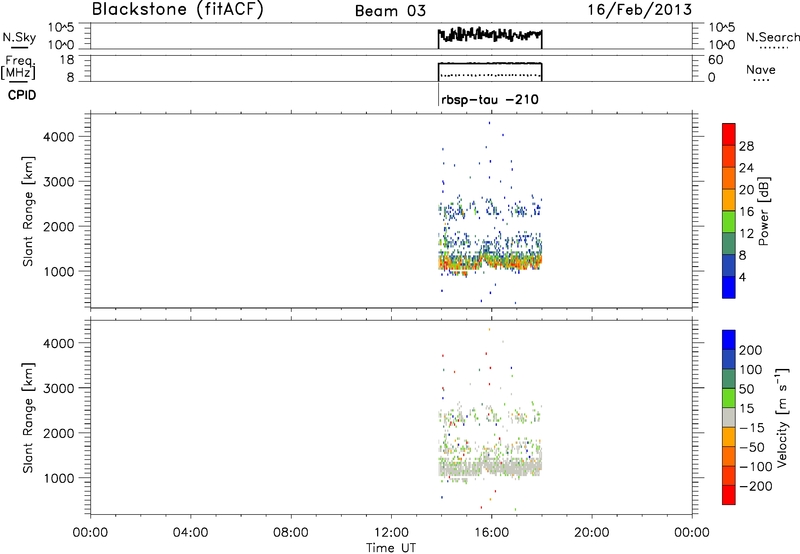Click the "20" label on Power color bar
The height and width of the screenshot is (554, 800).
[x=746, y=190]
